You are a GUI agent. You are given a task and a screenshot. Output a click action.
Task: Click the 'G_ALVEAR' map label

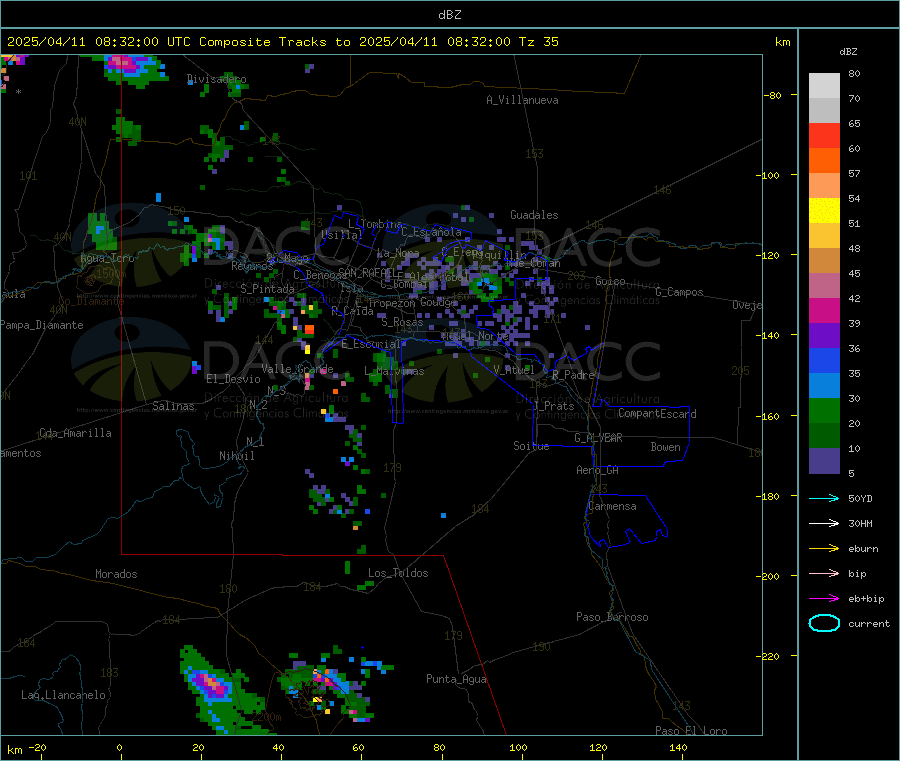click(x=598, y=438)
